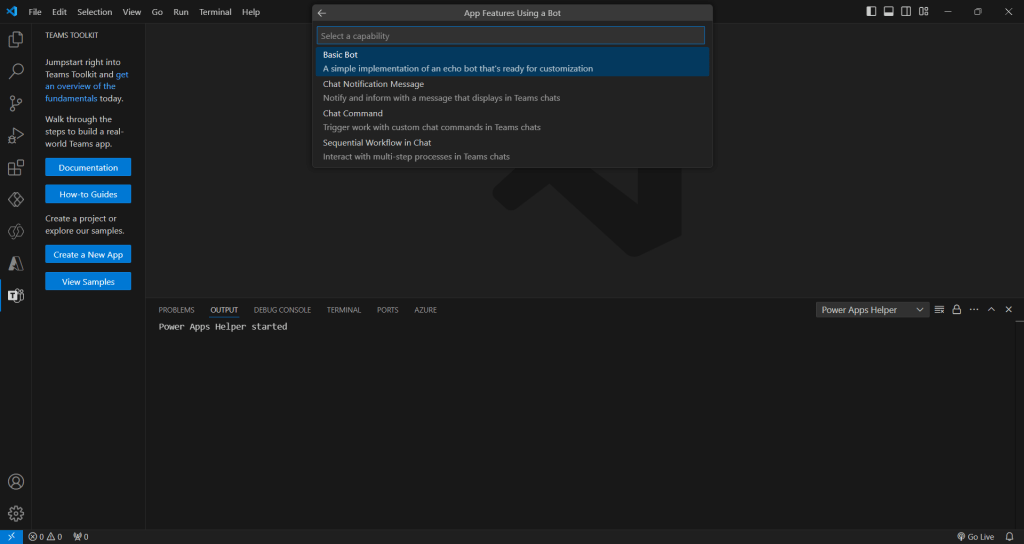Toggle primary side bar visibility

[871, 12]
